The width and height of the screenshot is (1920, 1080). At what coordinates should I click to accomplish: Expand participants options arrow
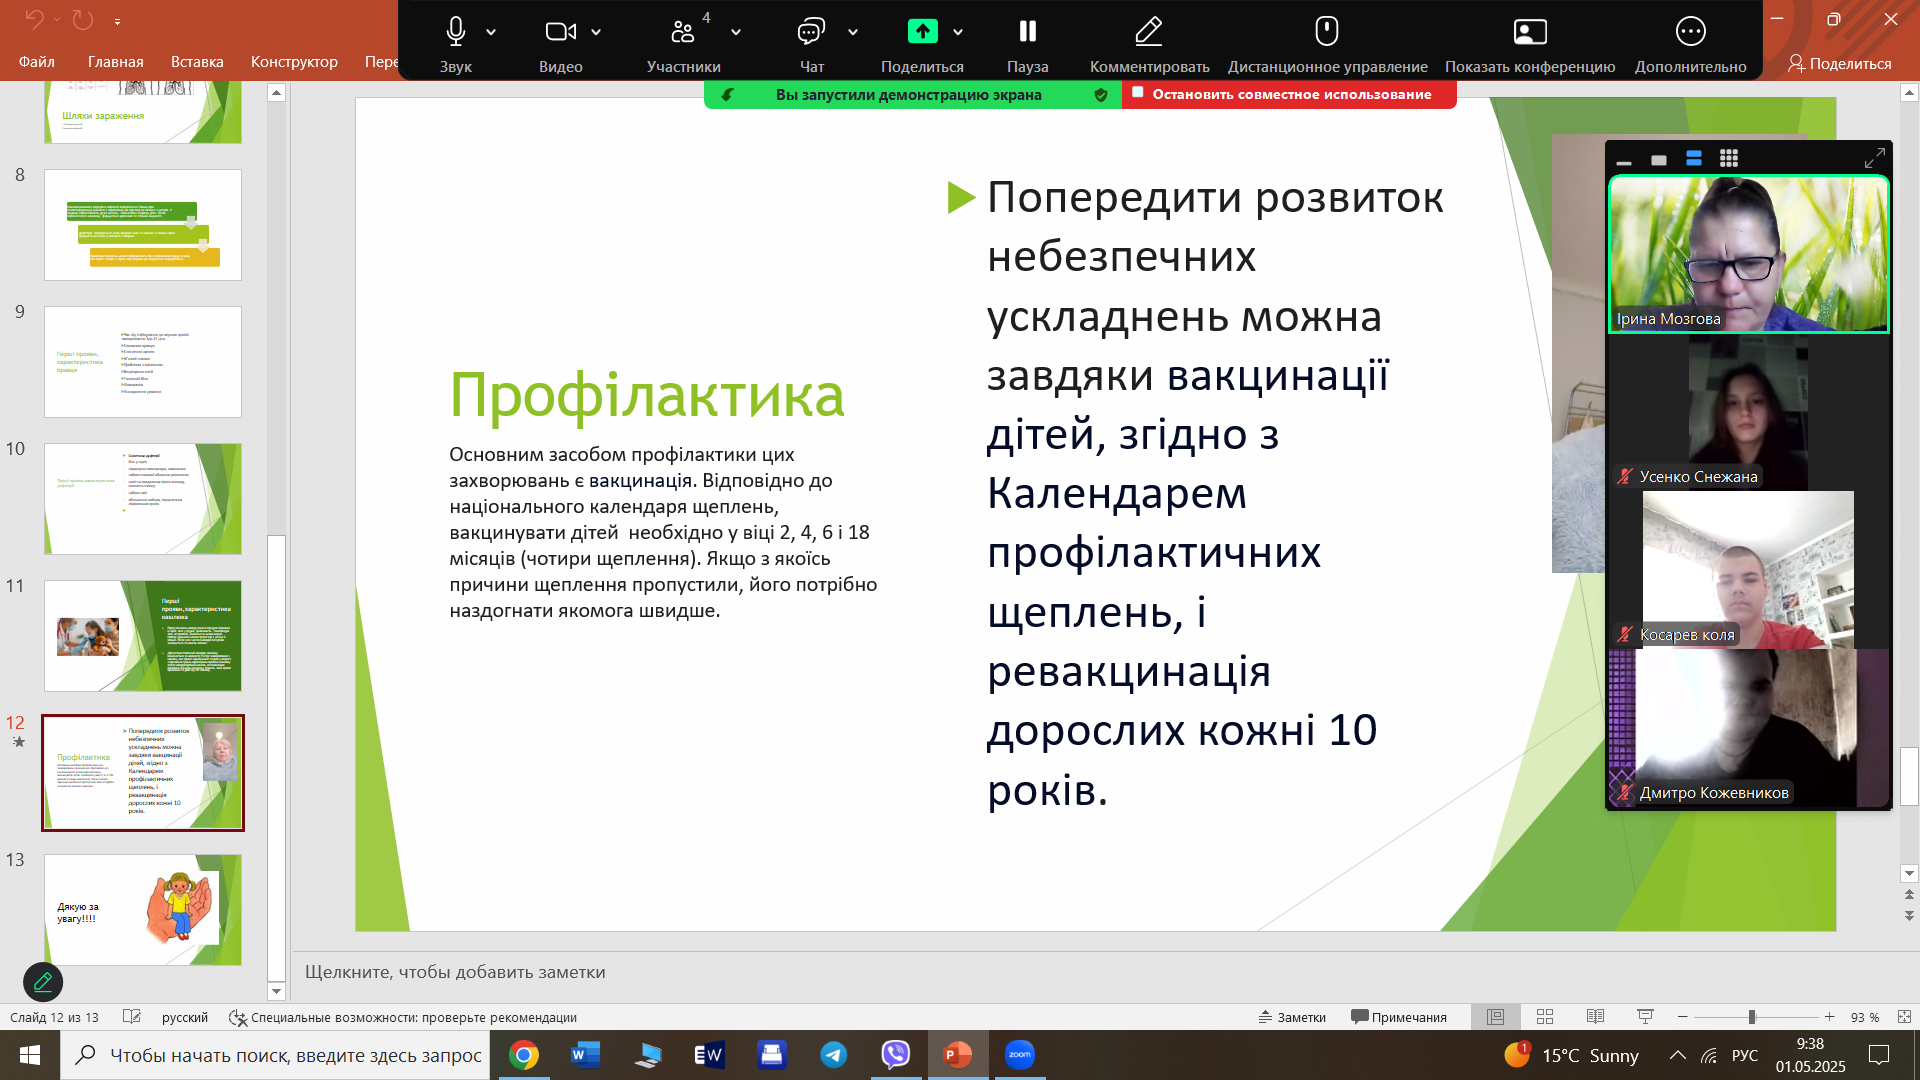(x=736, y=32)
